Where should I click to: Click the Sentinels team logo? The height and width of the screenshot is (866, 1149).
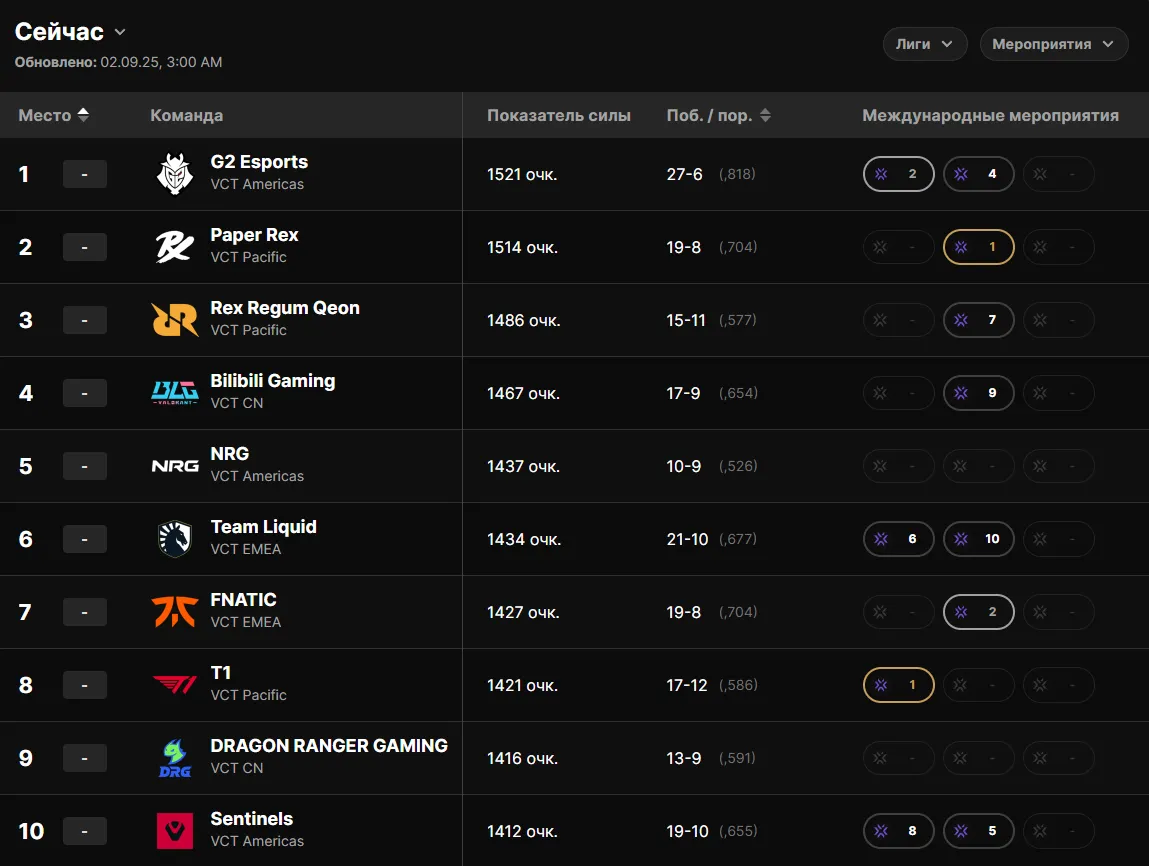coord(174,831)
